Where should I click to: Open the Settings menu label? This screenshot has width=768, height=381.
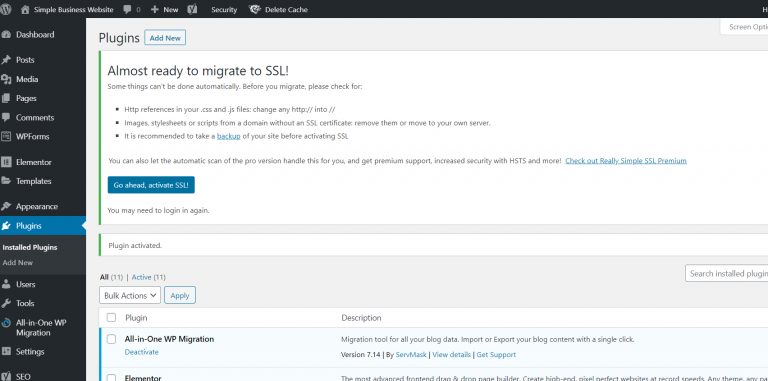point(30,352)
